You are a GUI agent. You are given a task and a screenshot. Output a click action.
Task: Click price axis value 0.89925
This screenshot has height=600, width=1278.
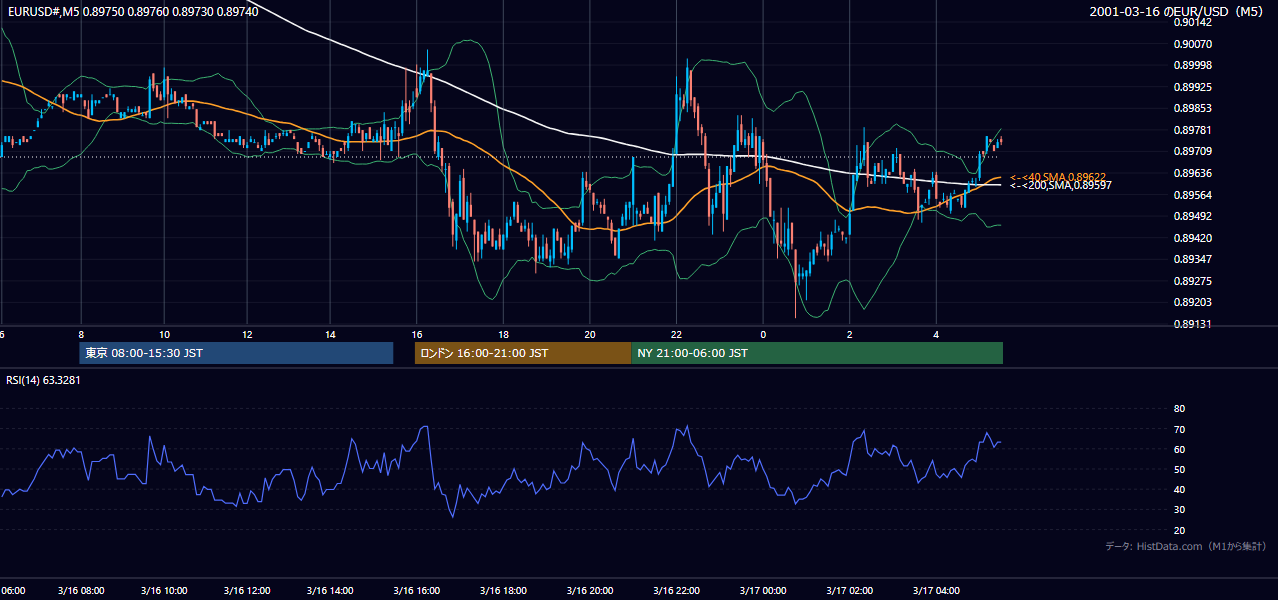click(x=1193, y=87)
